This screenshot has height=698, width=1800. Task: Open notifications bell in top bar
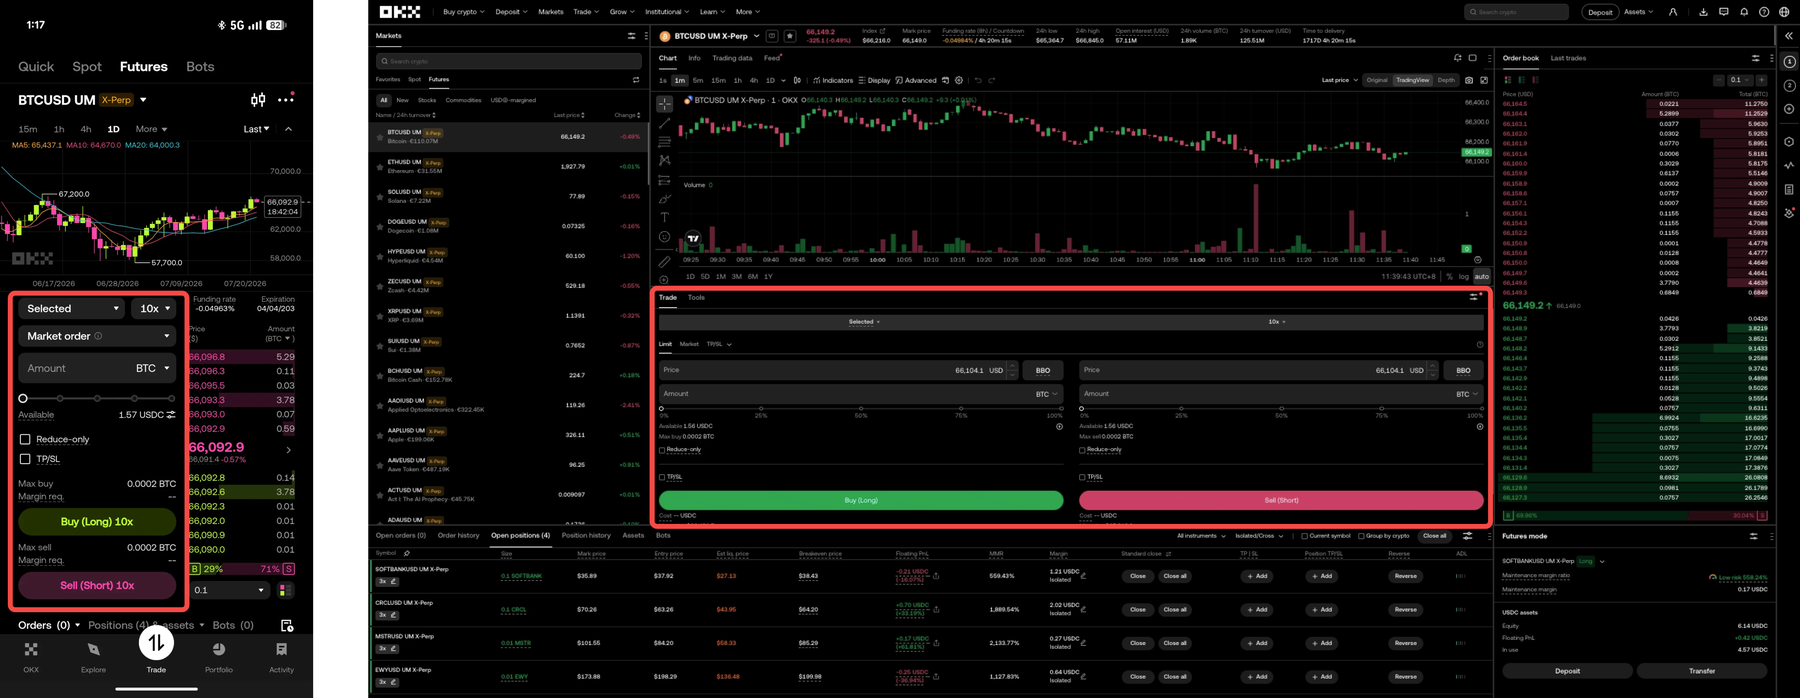click(1744, 12)
